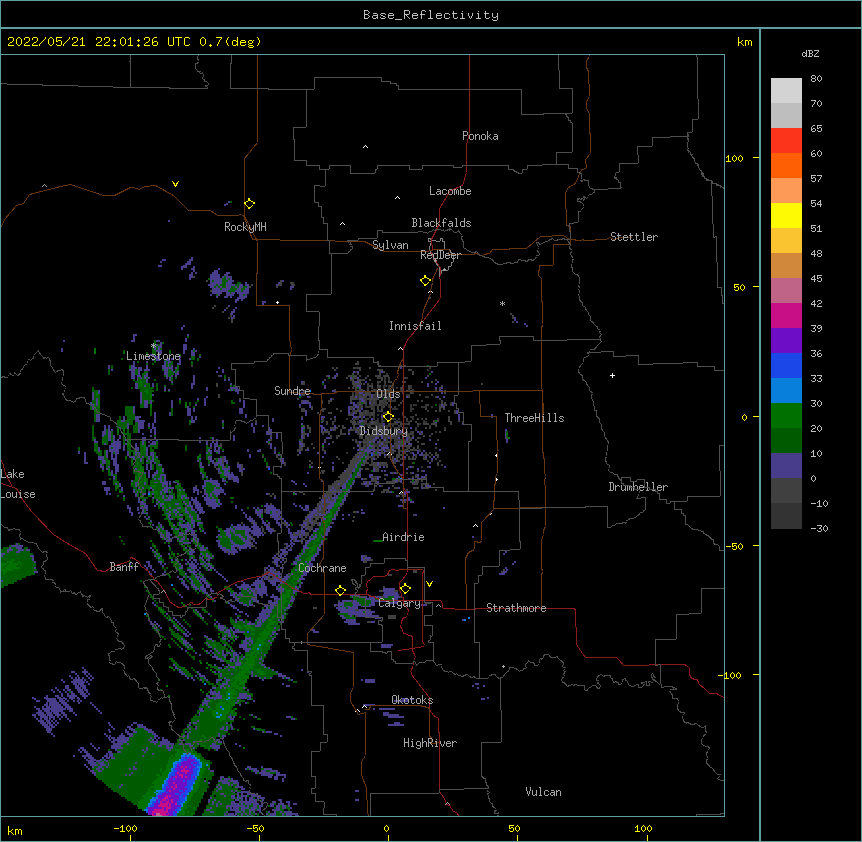Image resolution: width=862 pixels, height=842 pixels.
Task: Click the 50 tick label on horizontal axis
Action: [514, 828]
